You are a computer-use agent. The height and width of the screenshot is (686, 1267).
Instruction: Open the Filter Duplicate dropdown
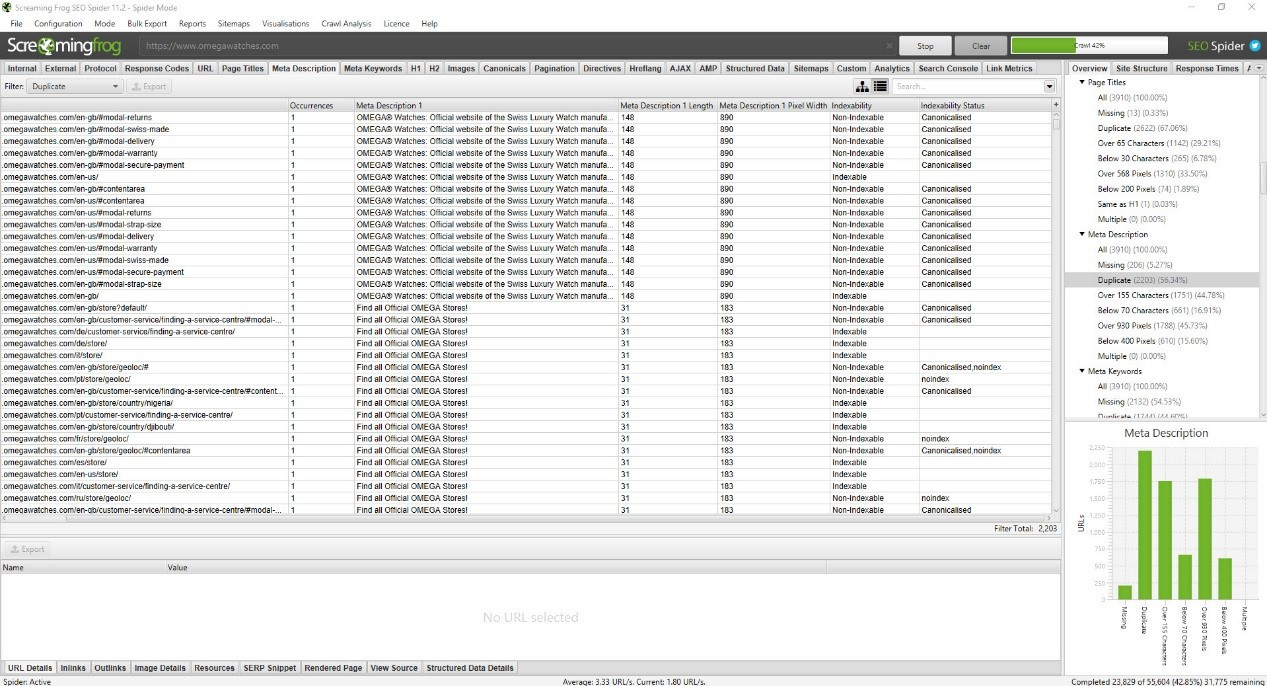coord(75,87)
